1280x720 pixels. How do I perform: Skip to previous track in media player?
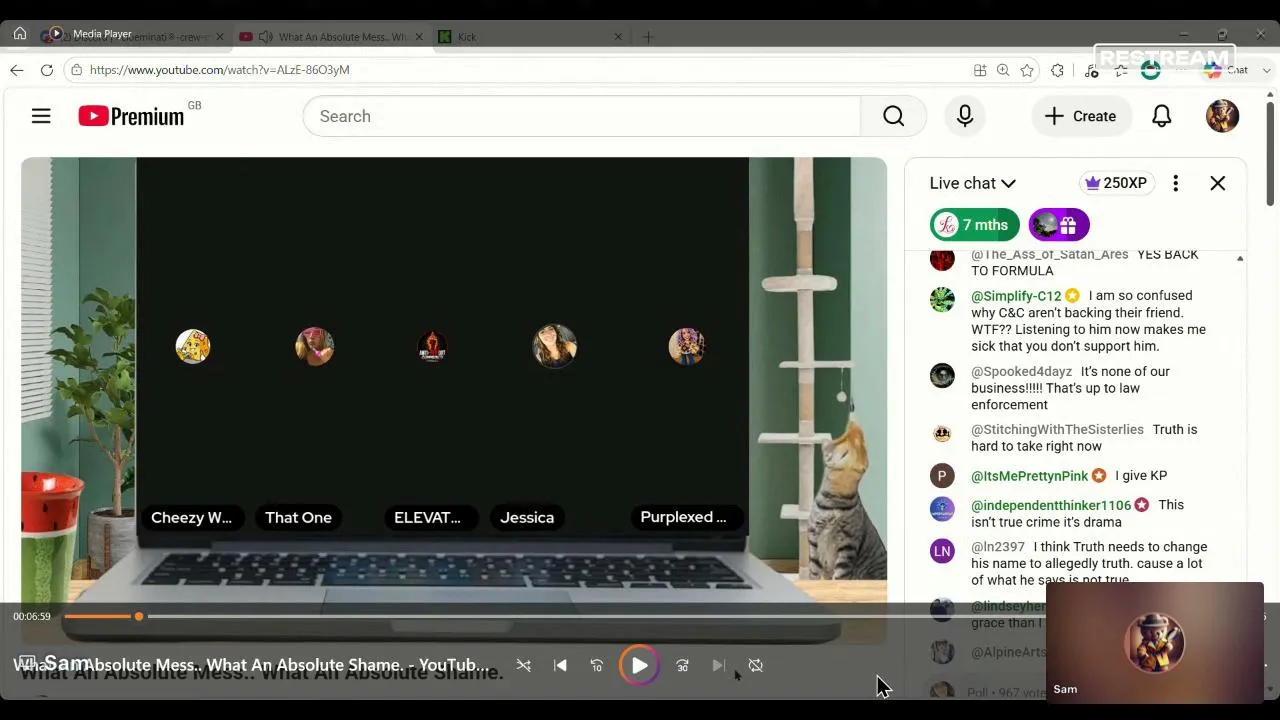click(x=560, y=665)
